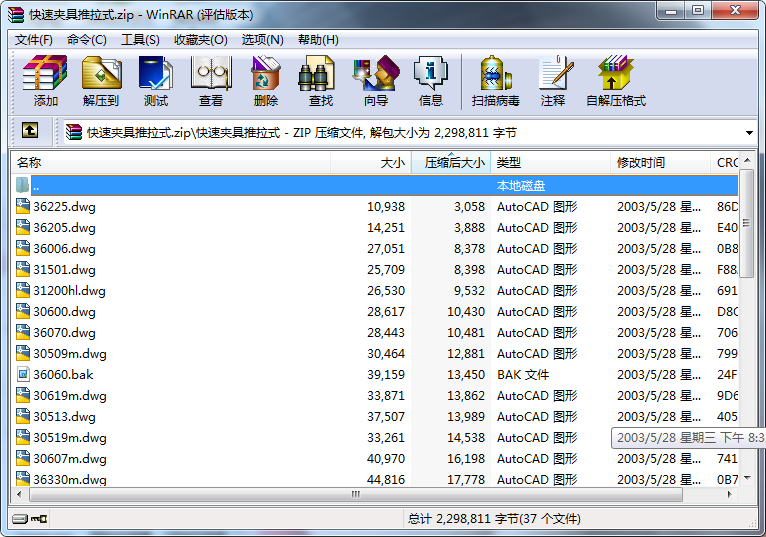Click the size value 39,159
Image resolution: width=766 pixels, height=537 pixels.
386,375
